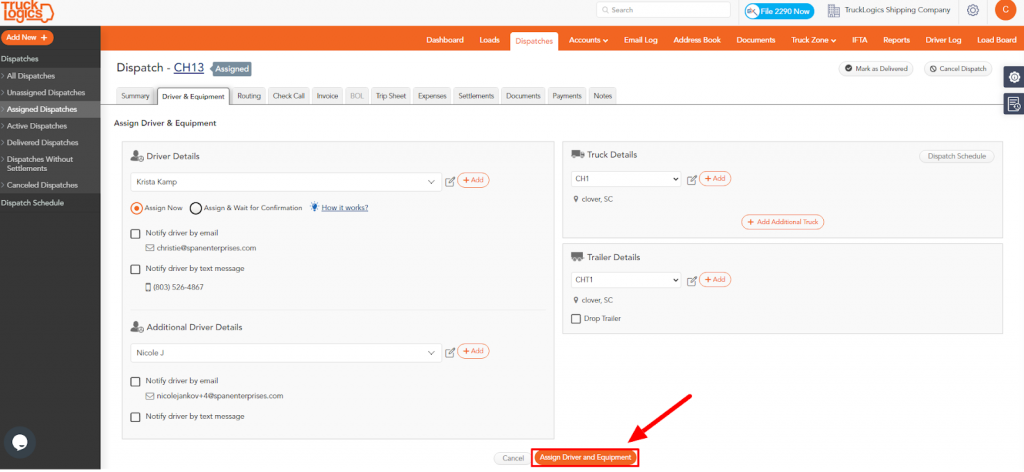Image resolution: width=1024 pixels, height=472 pixels.
Task: Open the Settlements tab
Action: pyautogui.click(x=476, y=96)
